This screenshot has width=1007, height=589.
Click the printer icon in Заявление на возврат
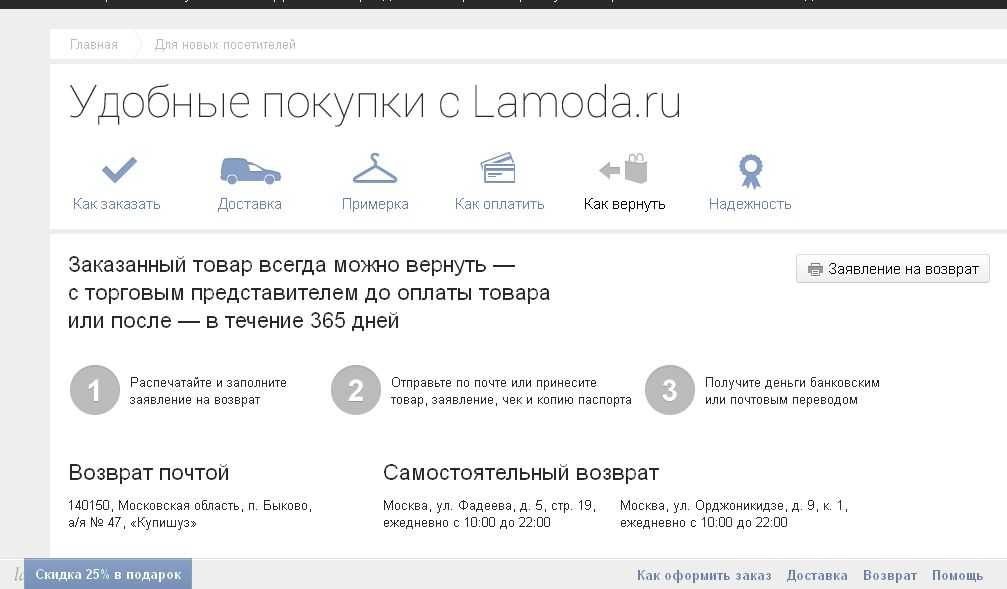pos(815,269)
